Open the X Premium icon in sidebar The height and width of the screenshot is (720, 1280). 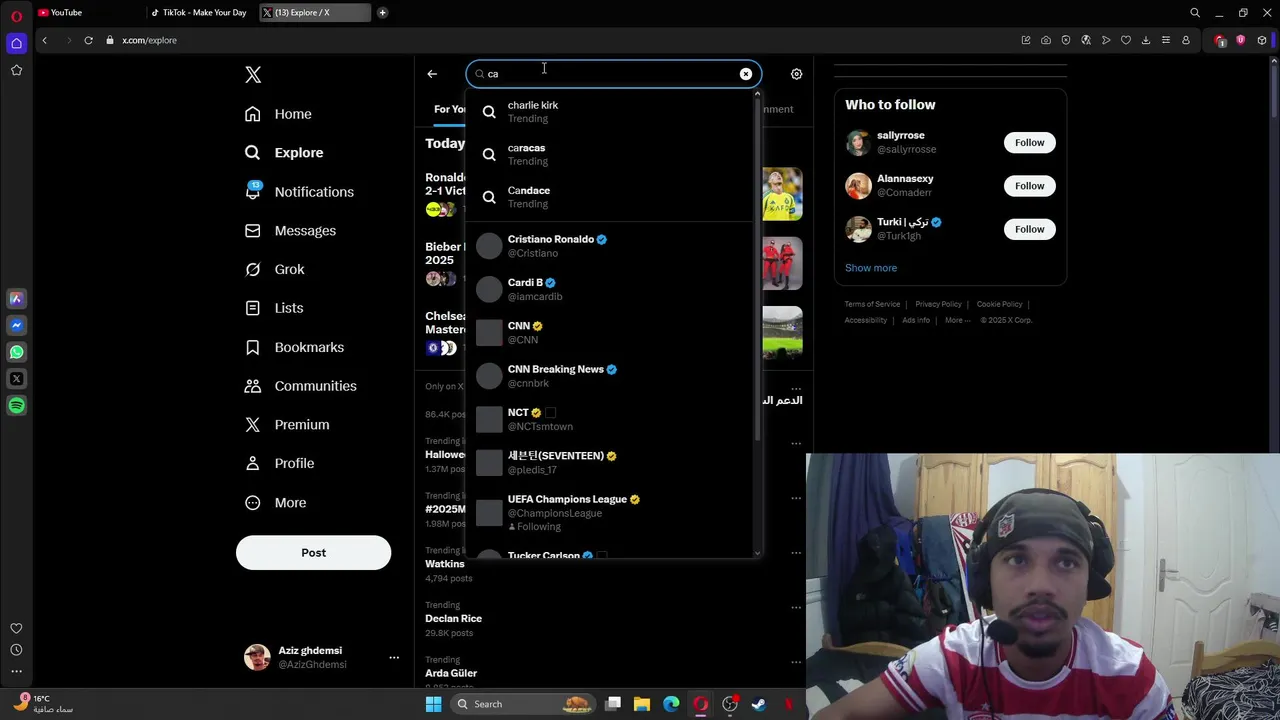click(x=253, y=425)
